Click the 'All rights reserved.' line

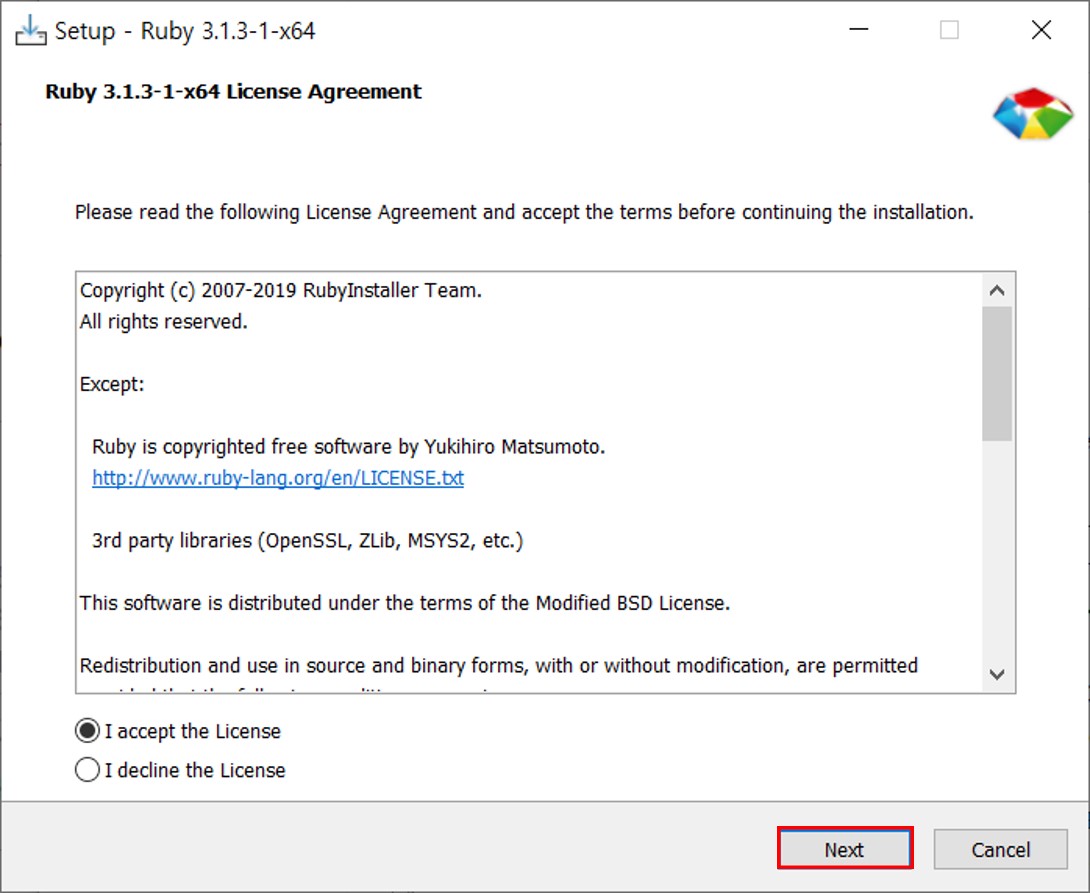coord(164,322)
